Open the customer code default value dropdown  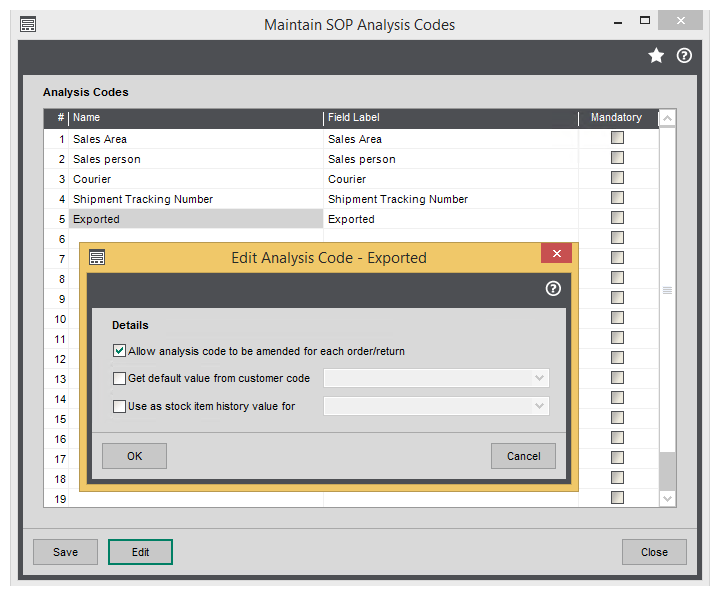[x=540, y=379]
